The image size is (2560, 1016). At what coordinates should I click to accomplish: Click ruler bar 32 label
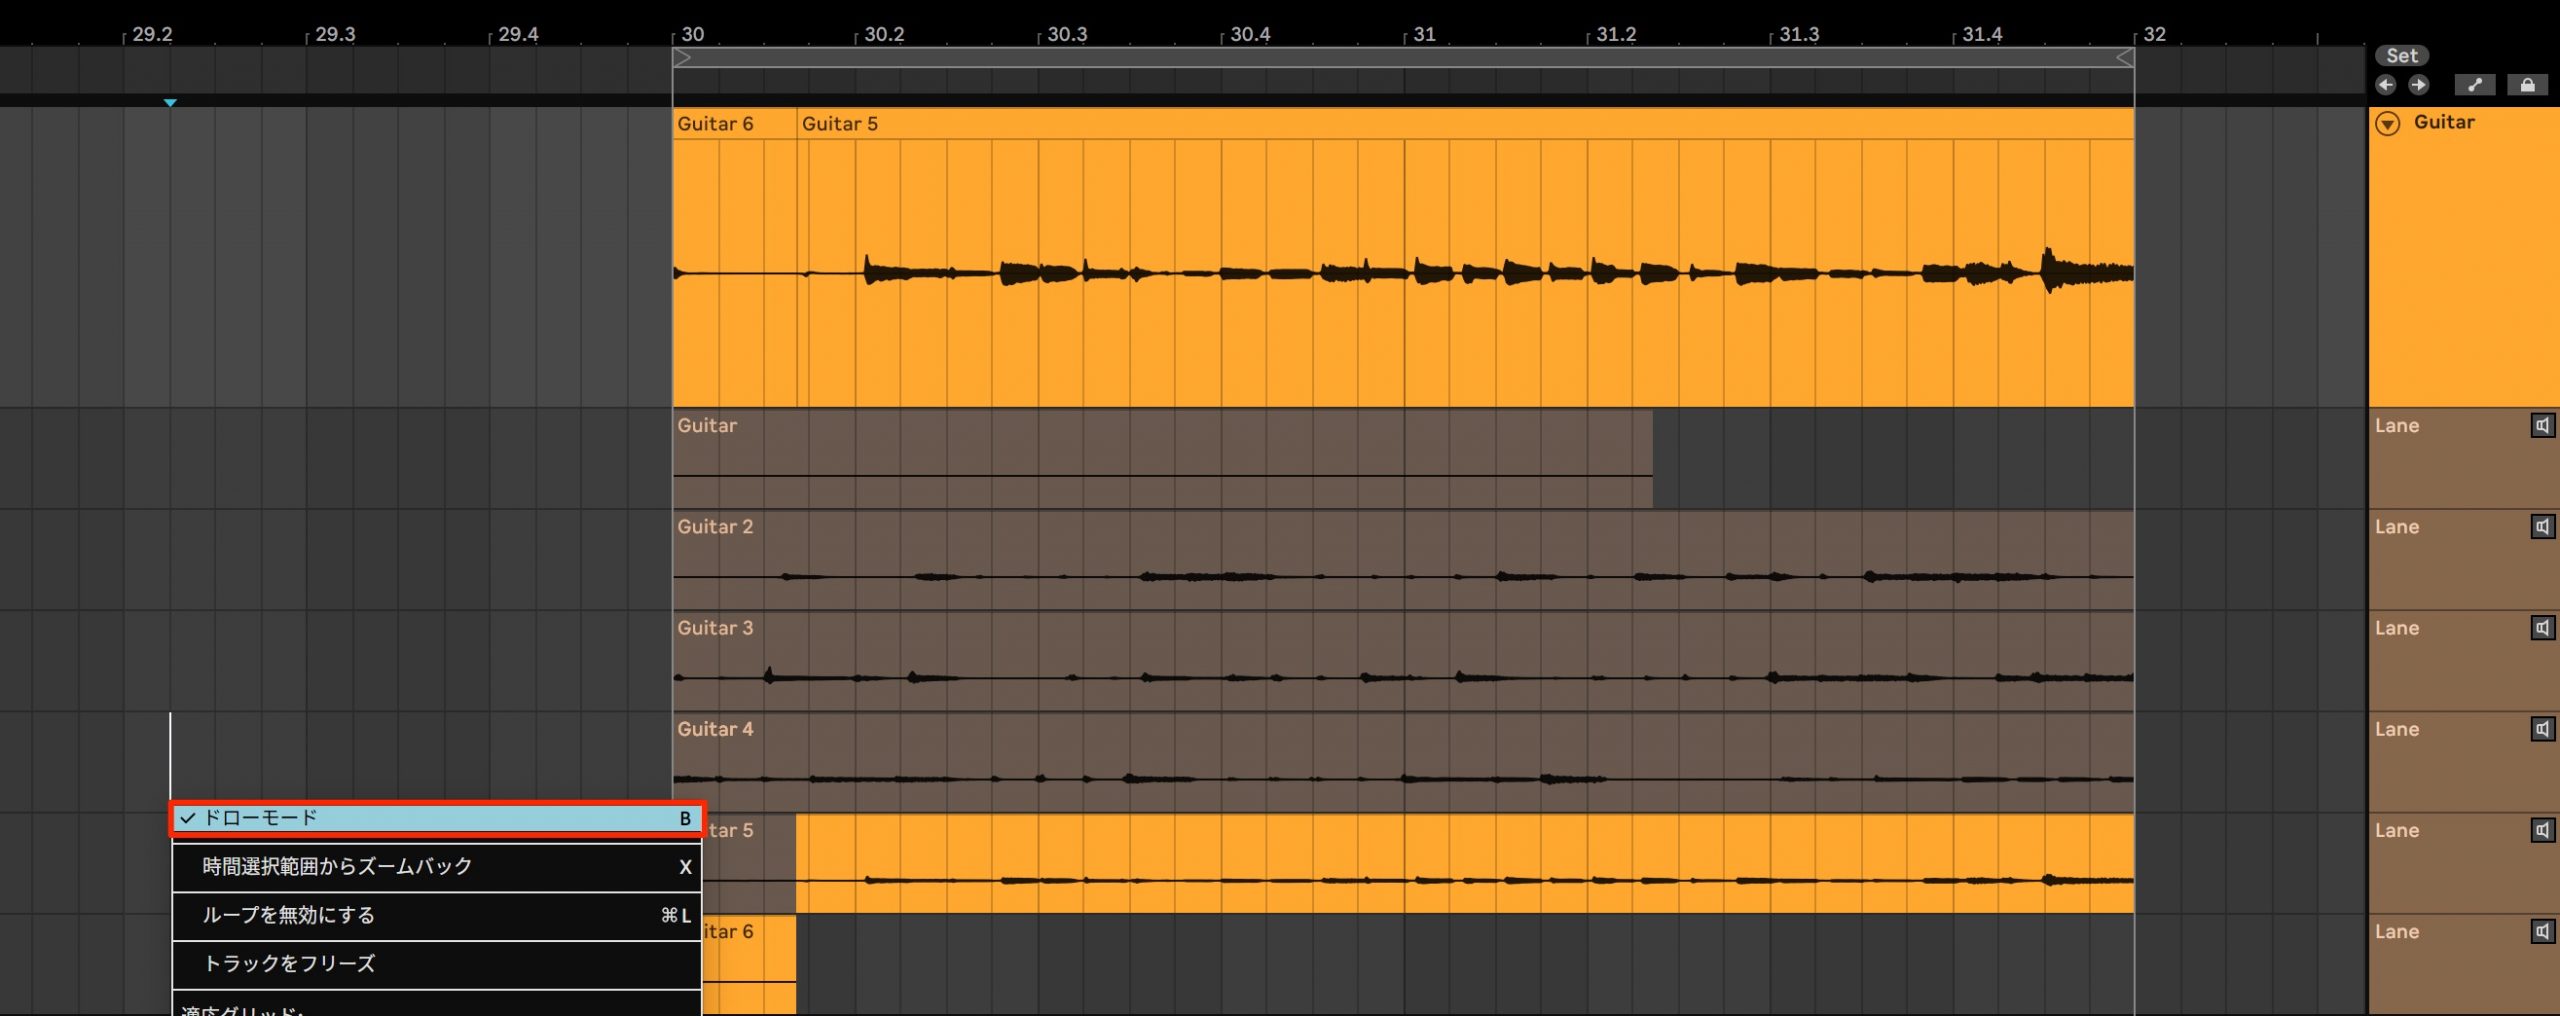tap(2155, 34)
